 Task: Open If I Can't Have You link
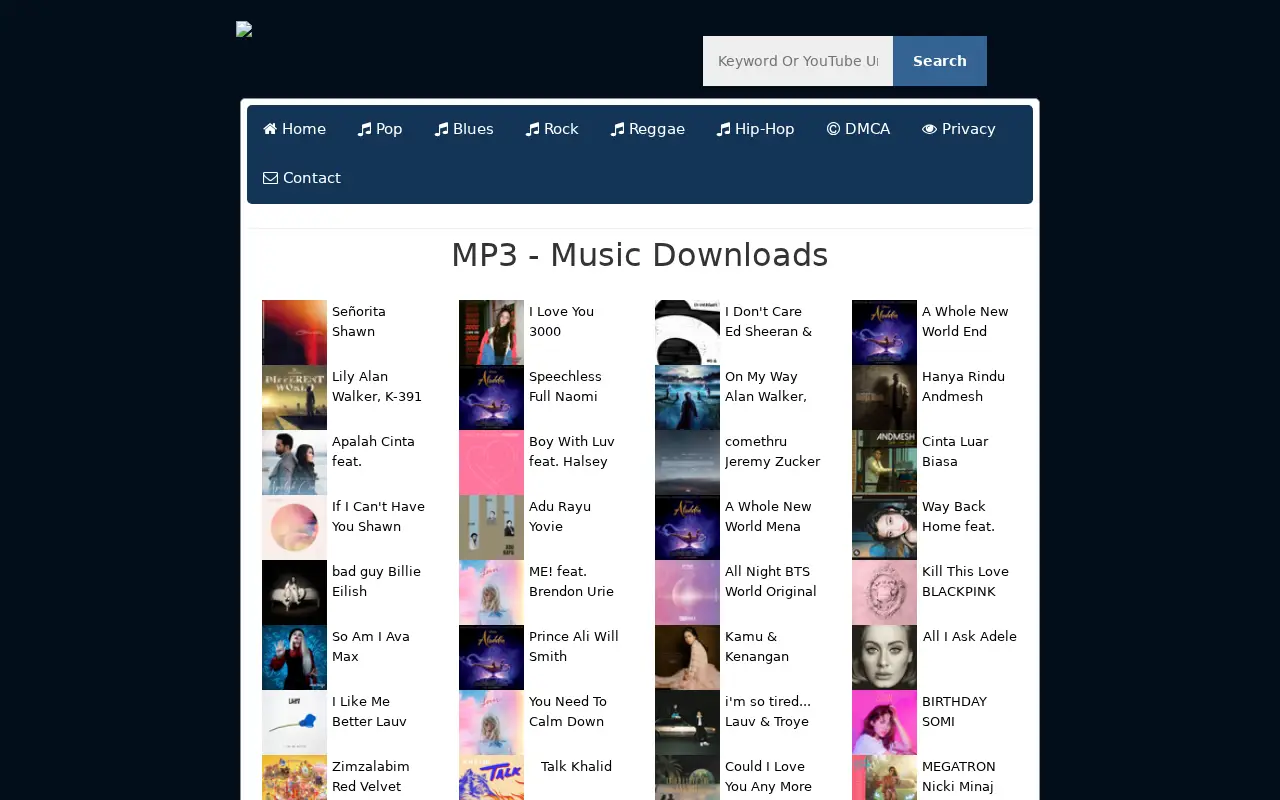pos(378,516)
